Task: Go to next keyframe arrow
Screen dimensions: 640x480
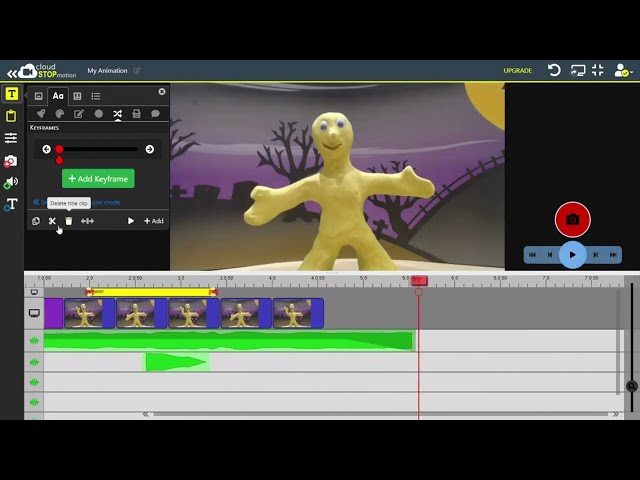Action: pos(150,149)
